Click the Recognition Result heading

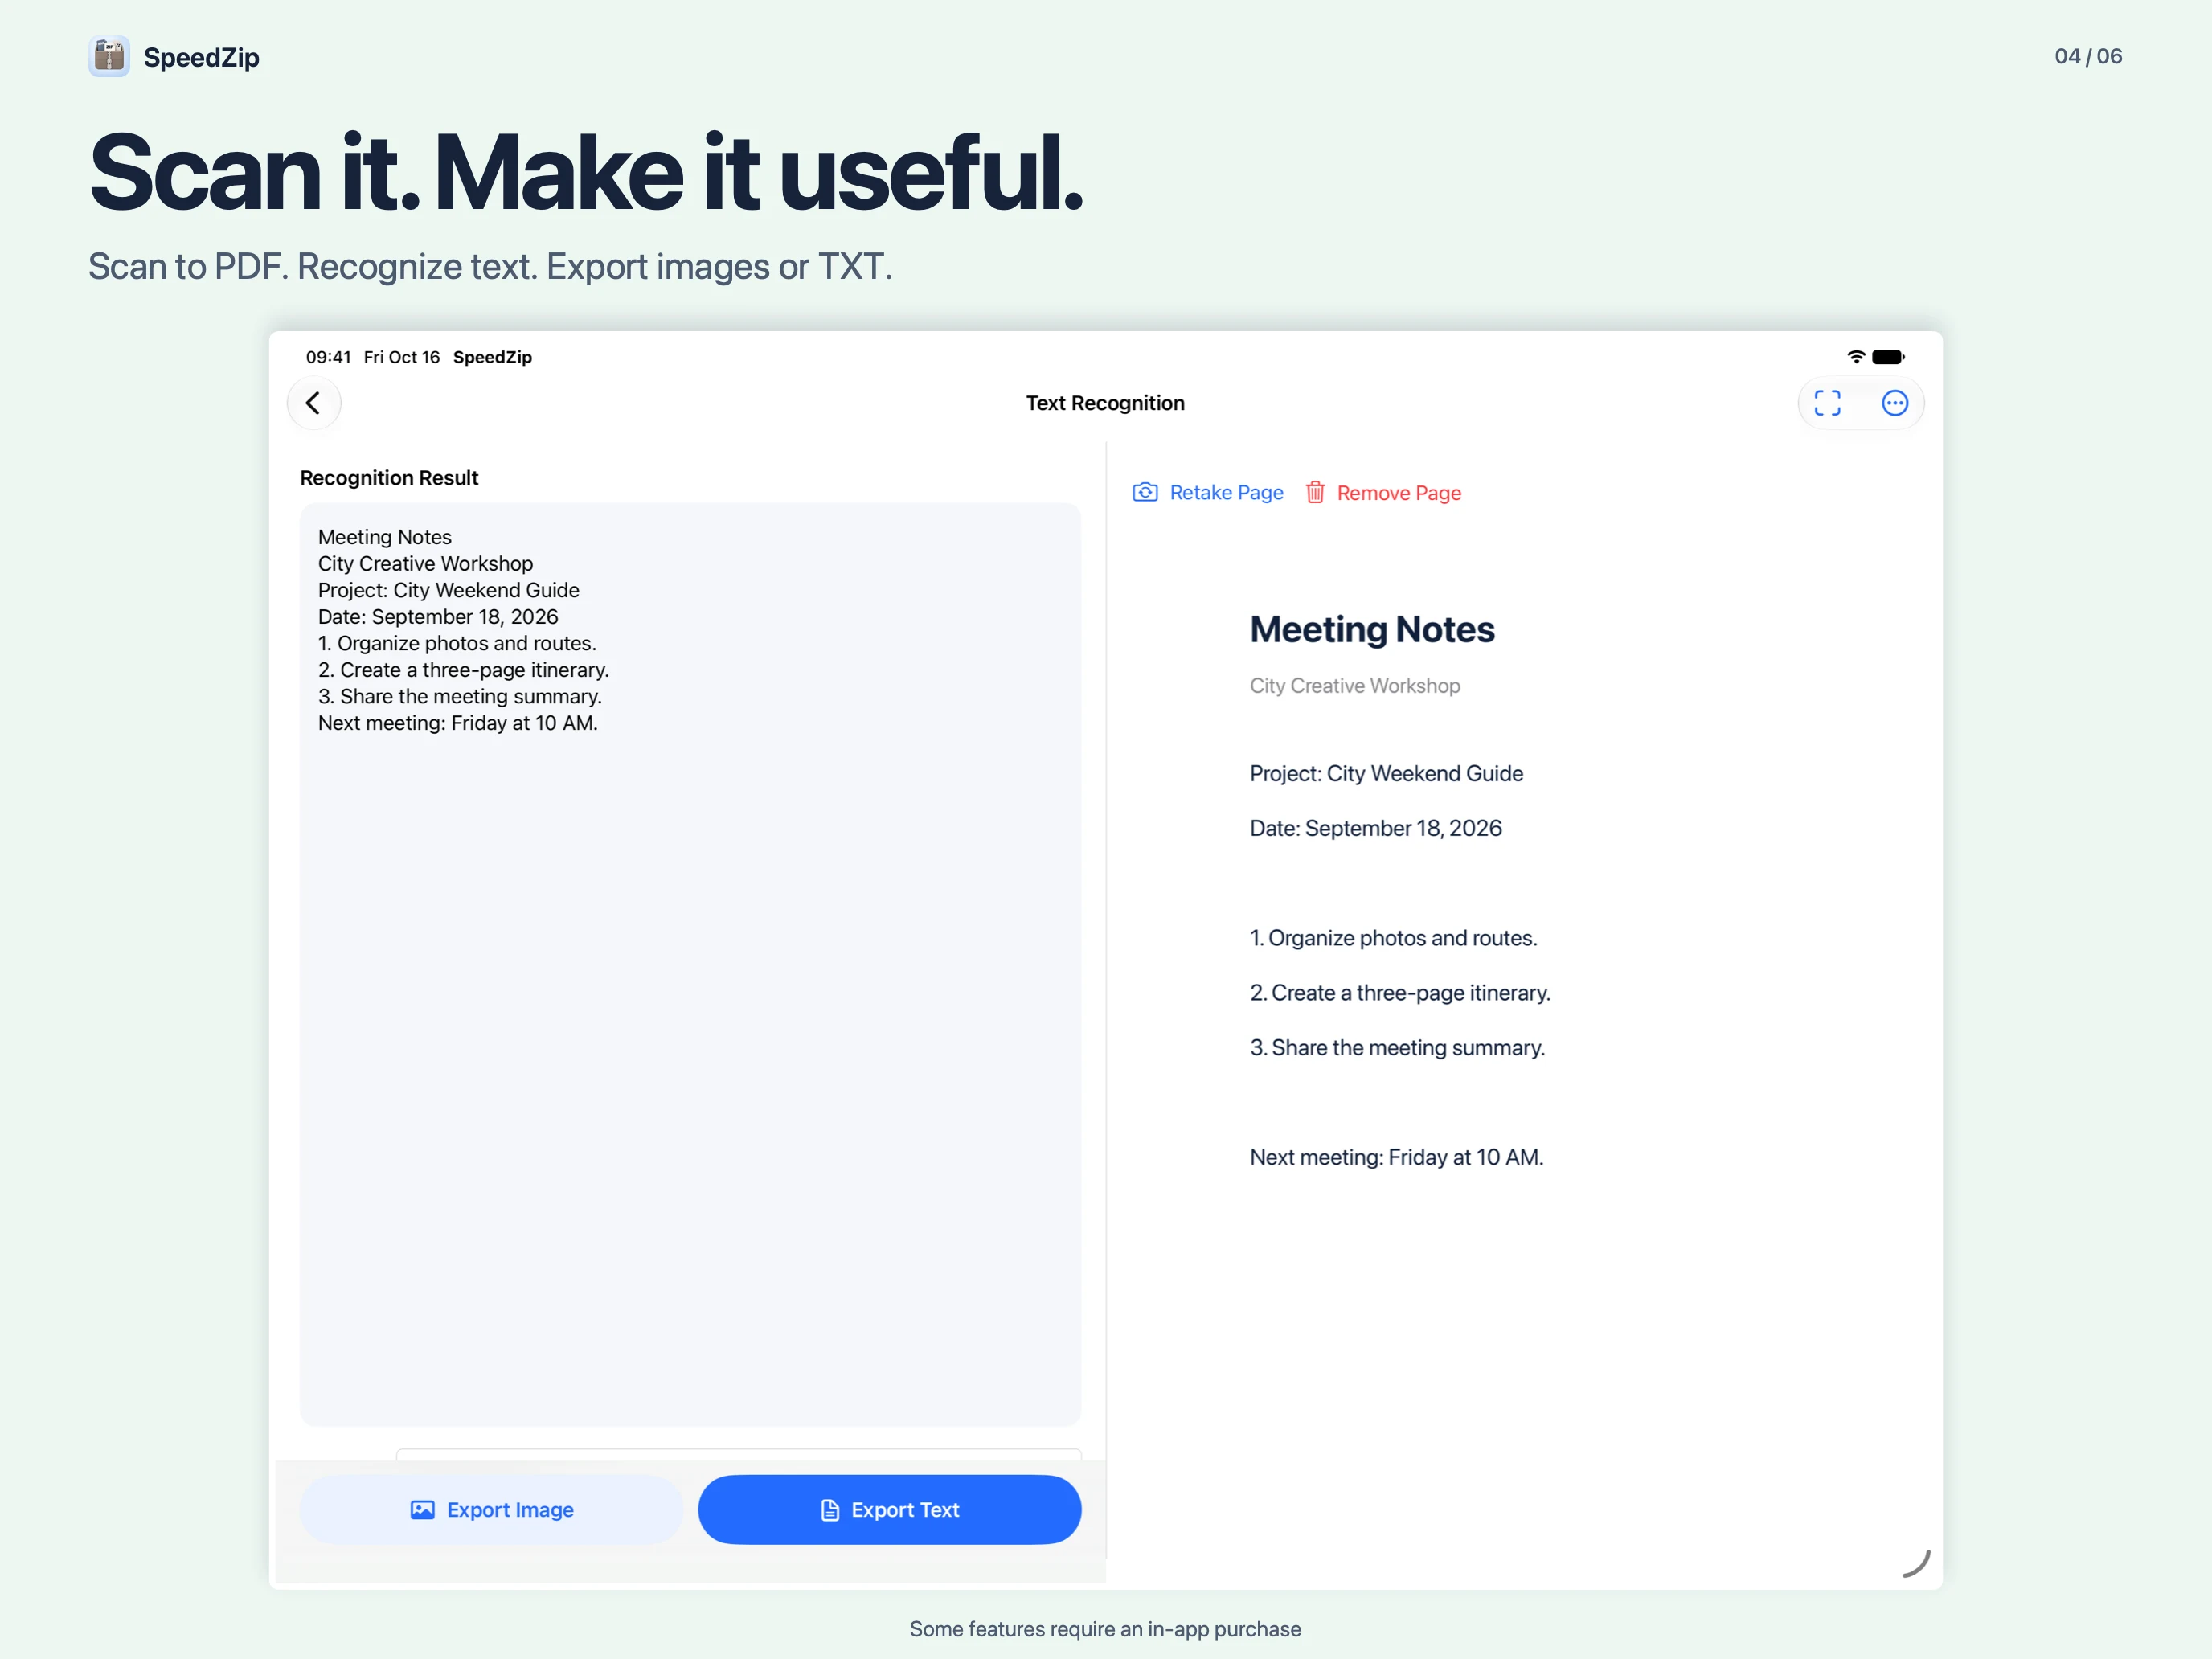(389, 478)
